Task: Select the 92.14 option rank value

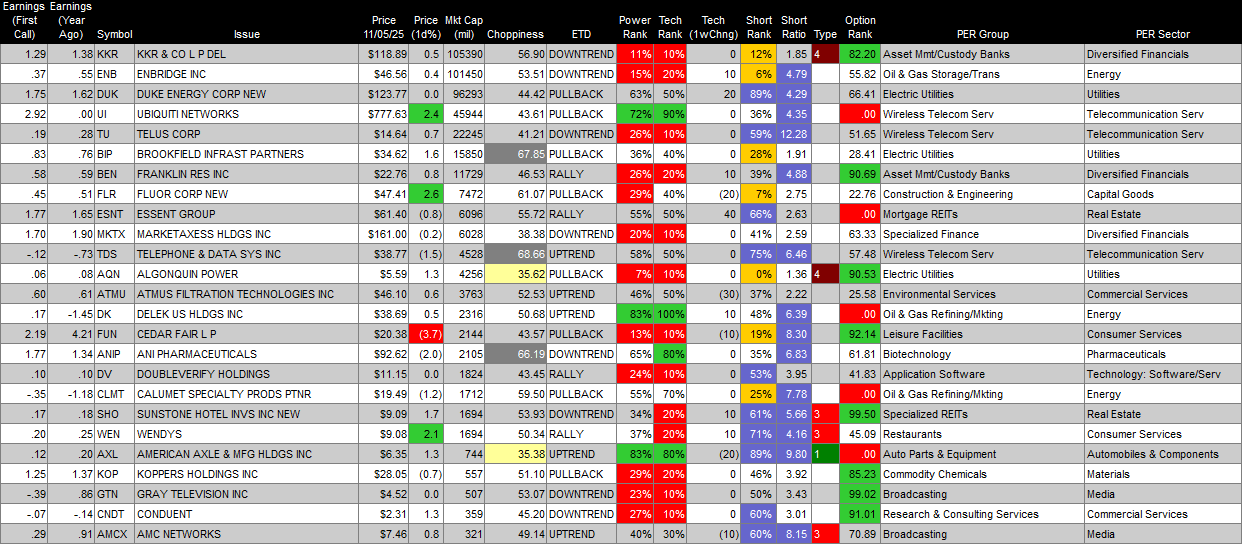Action: tap(860, 334)
